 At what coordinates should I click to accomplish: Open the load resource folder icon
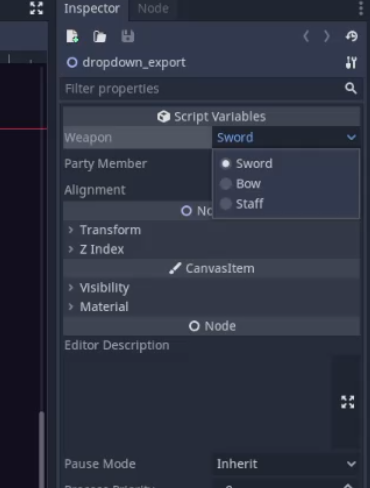[x=99, y=36]
